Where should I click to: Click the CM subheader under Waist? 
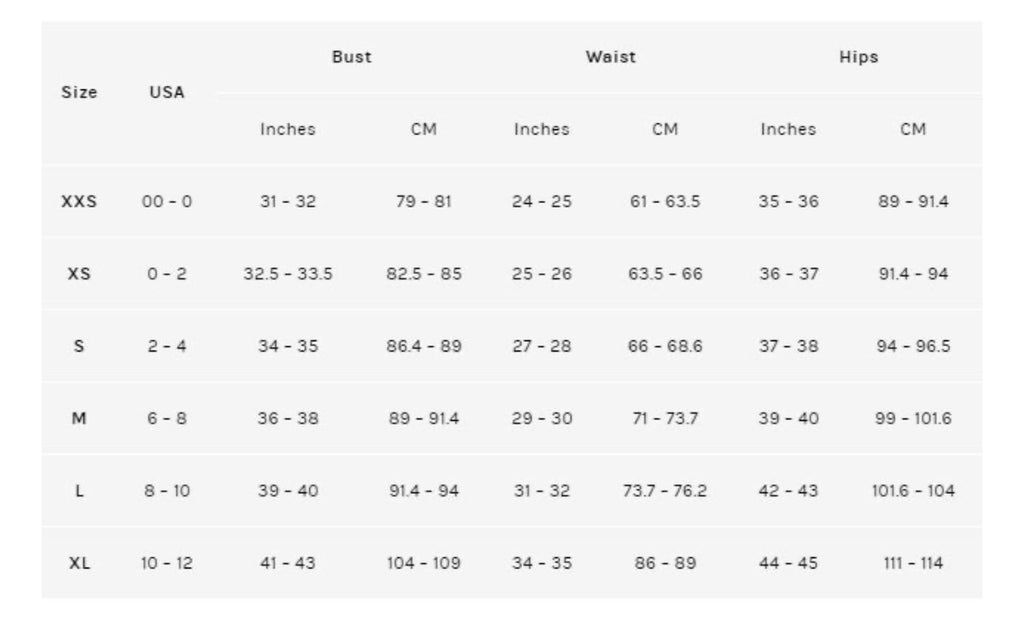(x=665, y=129)
